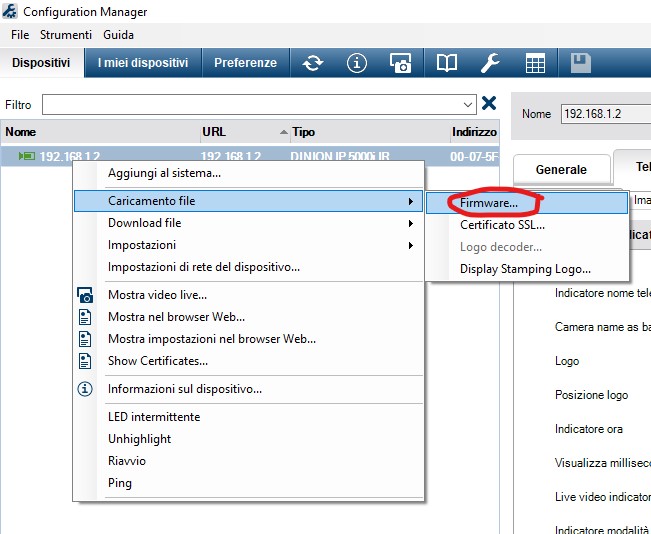This screenshot has width=651, height=534.
Task: Open the Preferenze tab
Action: pyautogui.click(x=245, y=63)
